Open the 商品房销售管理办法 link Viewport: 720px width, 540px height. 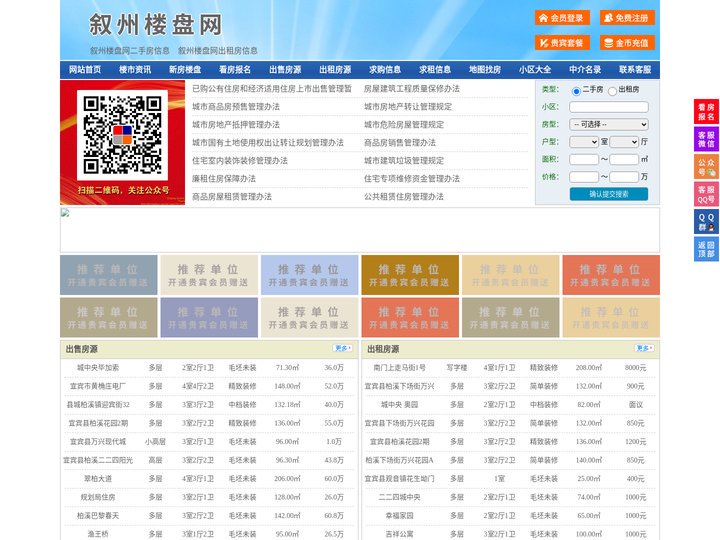click(400, 142)
